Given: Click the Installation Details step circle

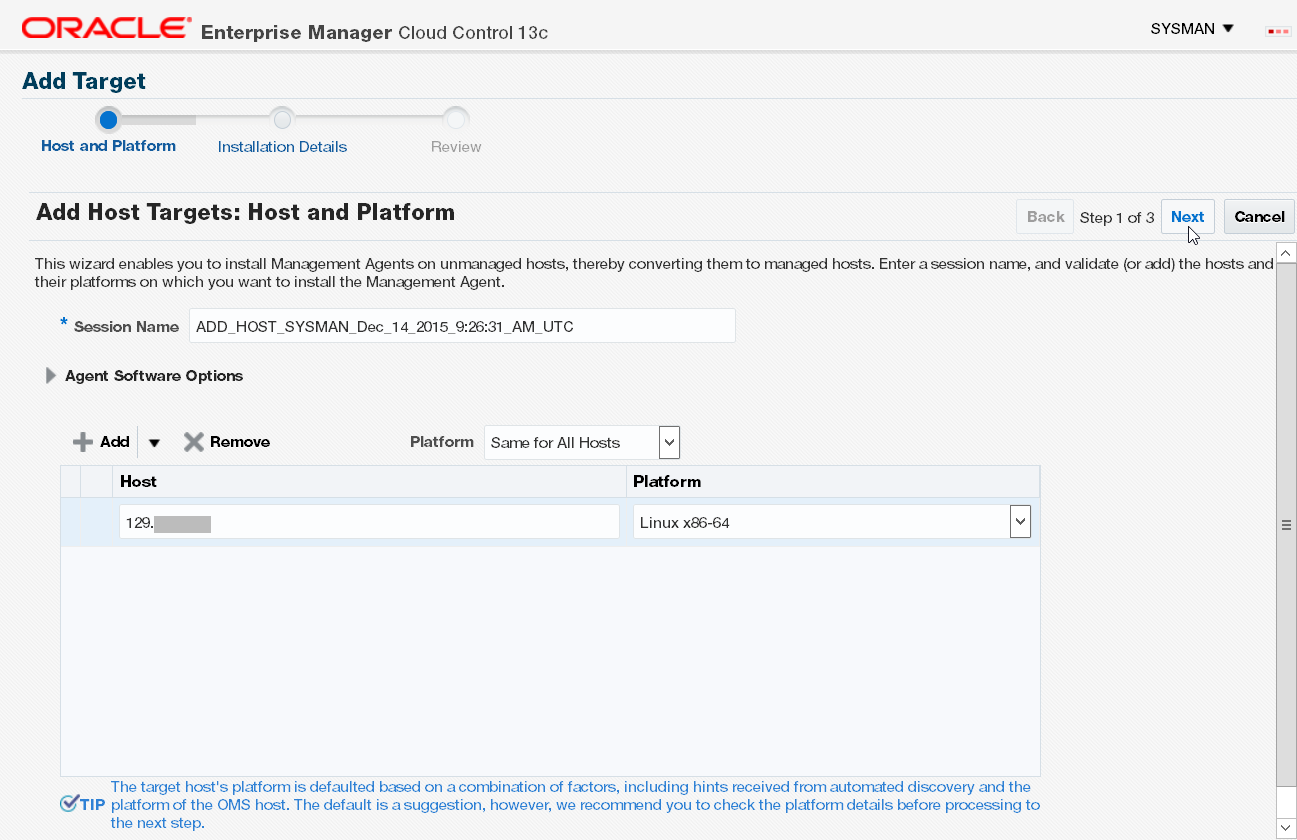Looking at the screenshot, I should coord(282,120).
